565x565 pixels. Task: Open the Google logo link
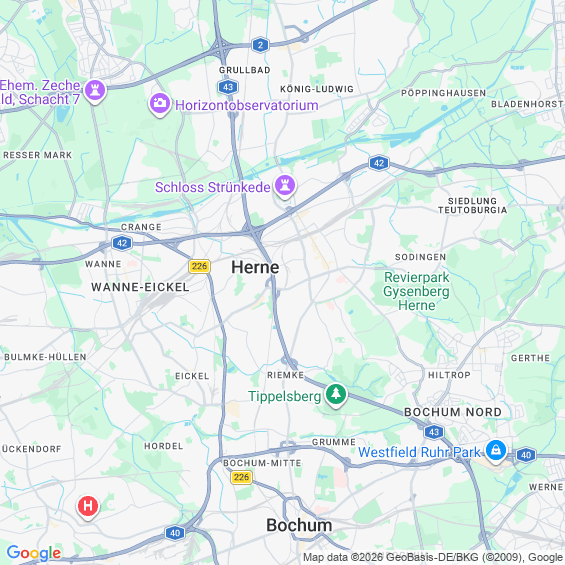coord(34,553)
